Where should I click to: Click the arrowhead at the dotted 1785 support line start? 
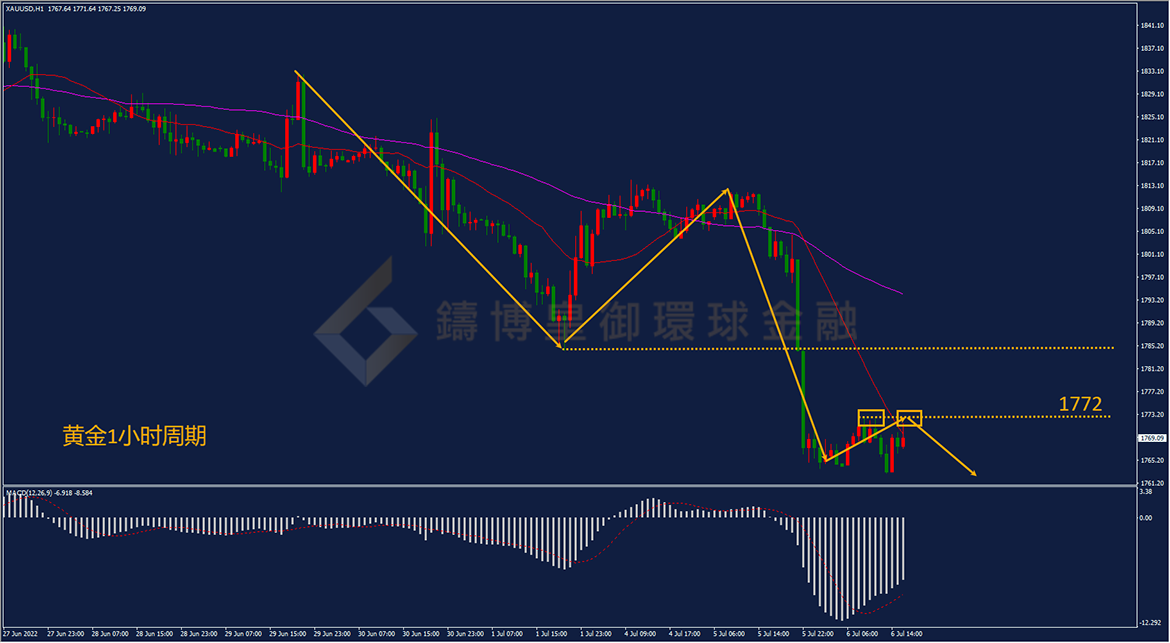point(560,345)
